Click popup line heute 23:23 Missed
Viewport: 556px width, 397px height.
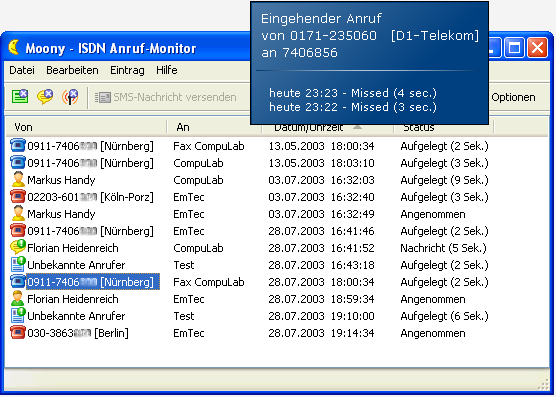click(x=353, y=93)
